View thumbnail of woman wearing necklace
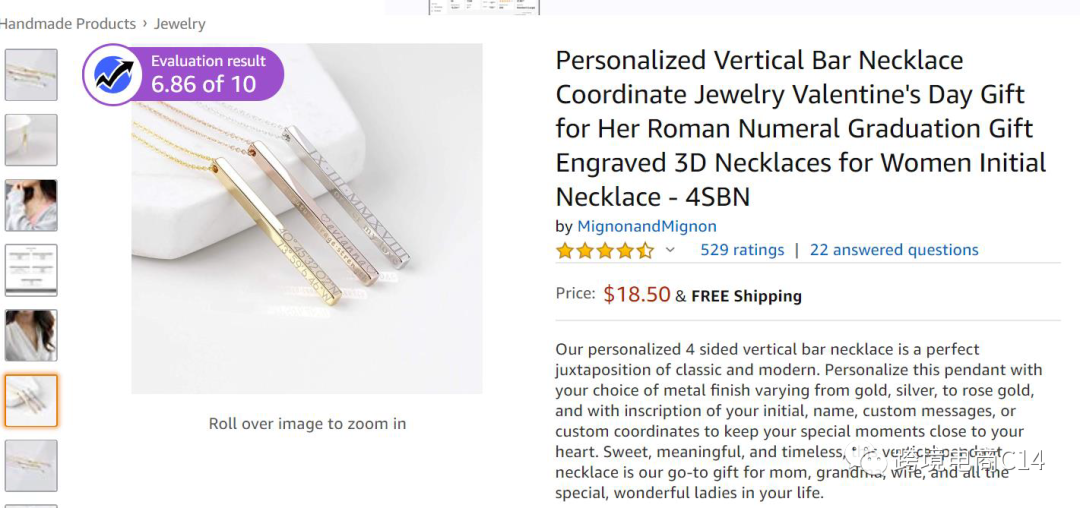1080x508 pixels. [x=31, y=205]
